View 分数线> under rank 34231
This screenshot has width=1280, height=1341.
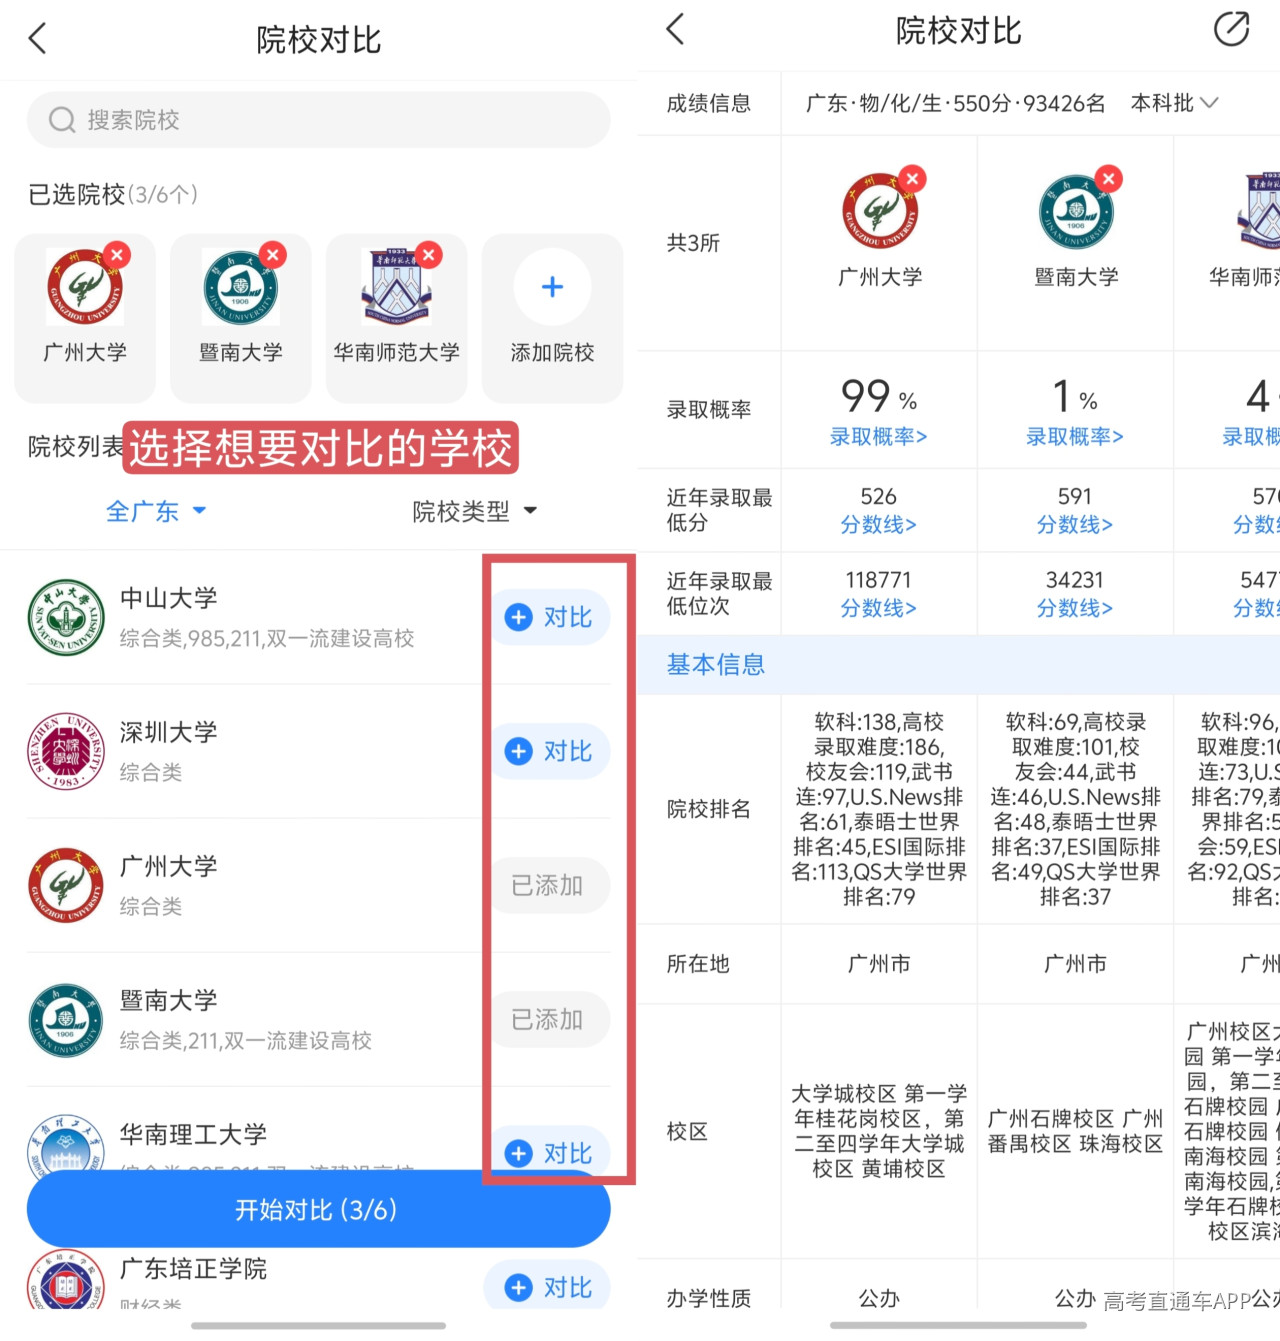[1075, 608]
